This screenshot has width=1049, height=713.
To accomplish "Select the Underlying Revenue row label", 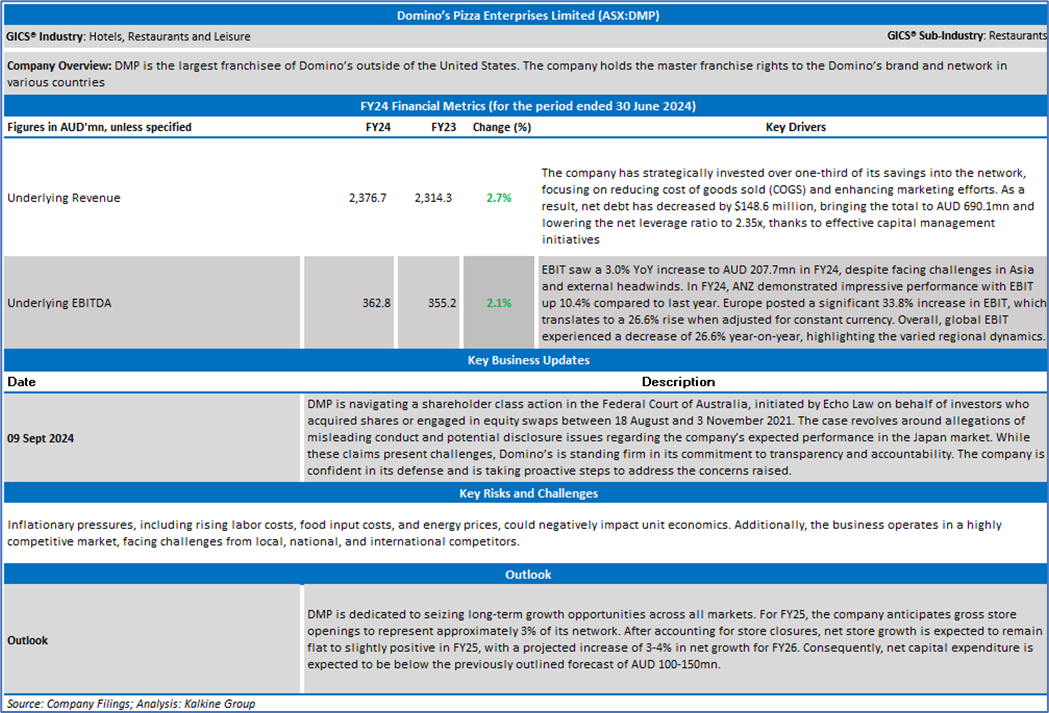I will pyautogui.click(x=64, y=198).
